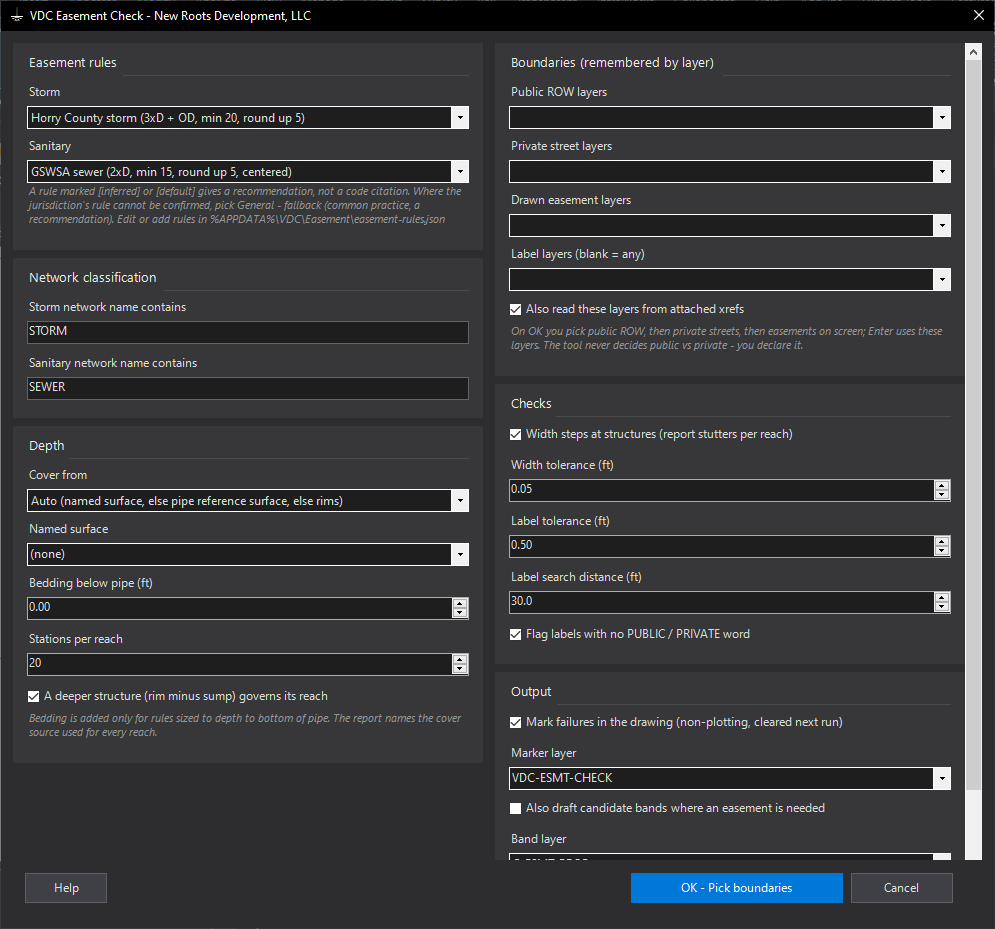Open the Sanitary easement rule dropdown

(460, 172)
